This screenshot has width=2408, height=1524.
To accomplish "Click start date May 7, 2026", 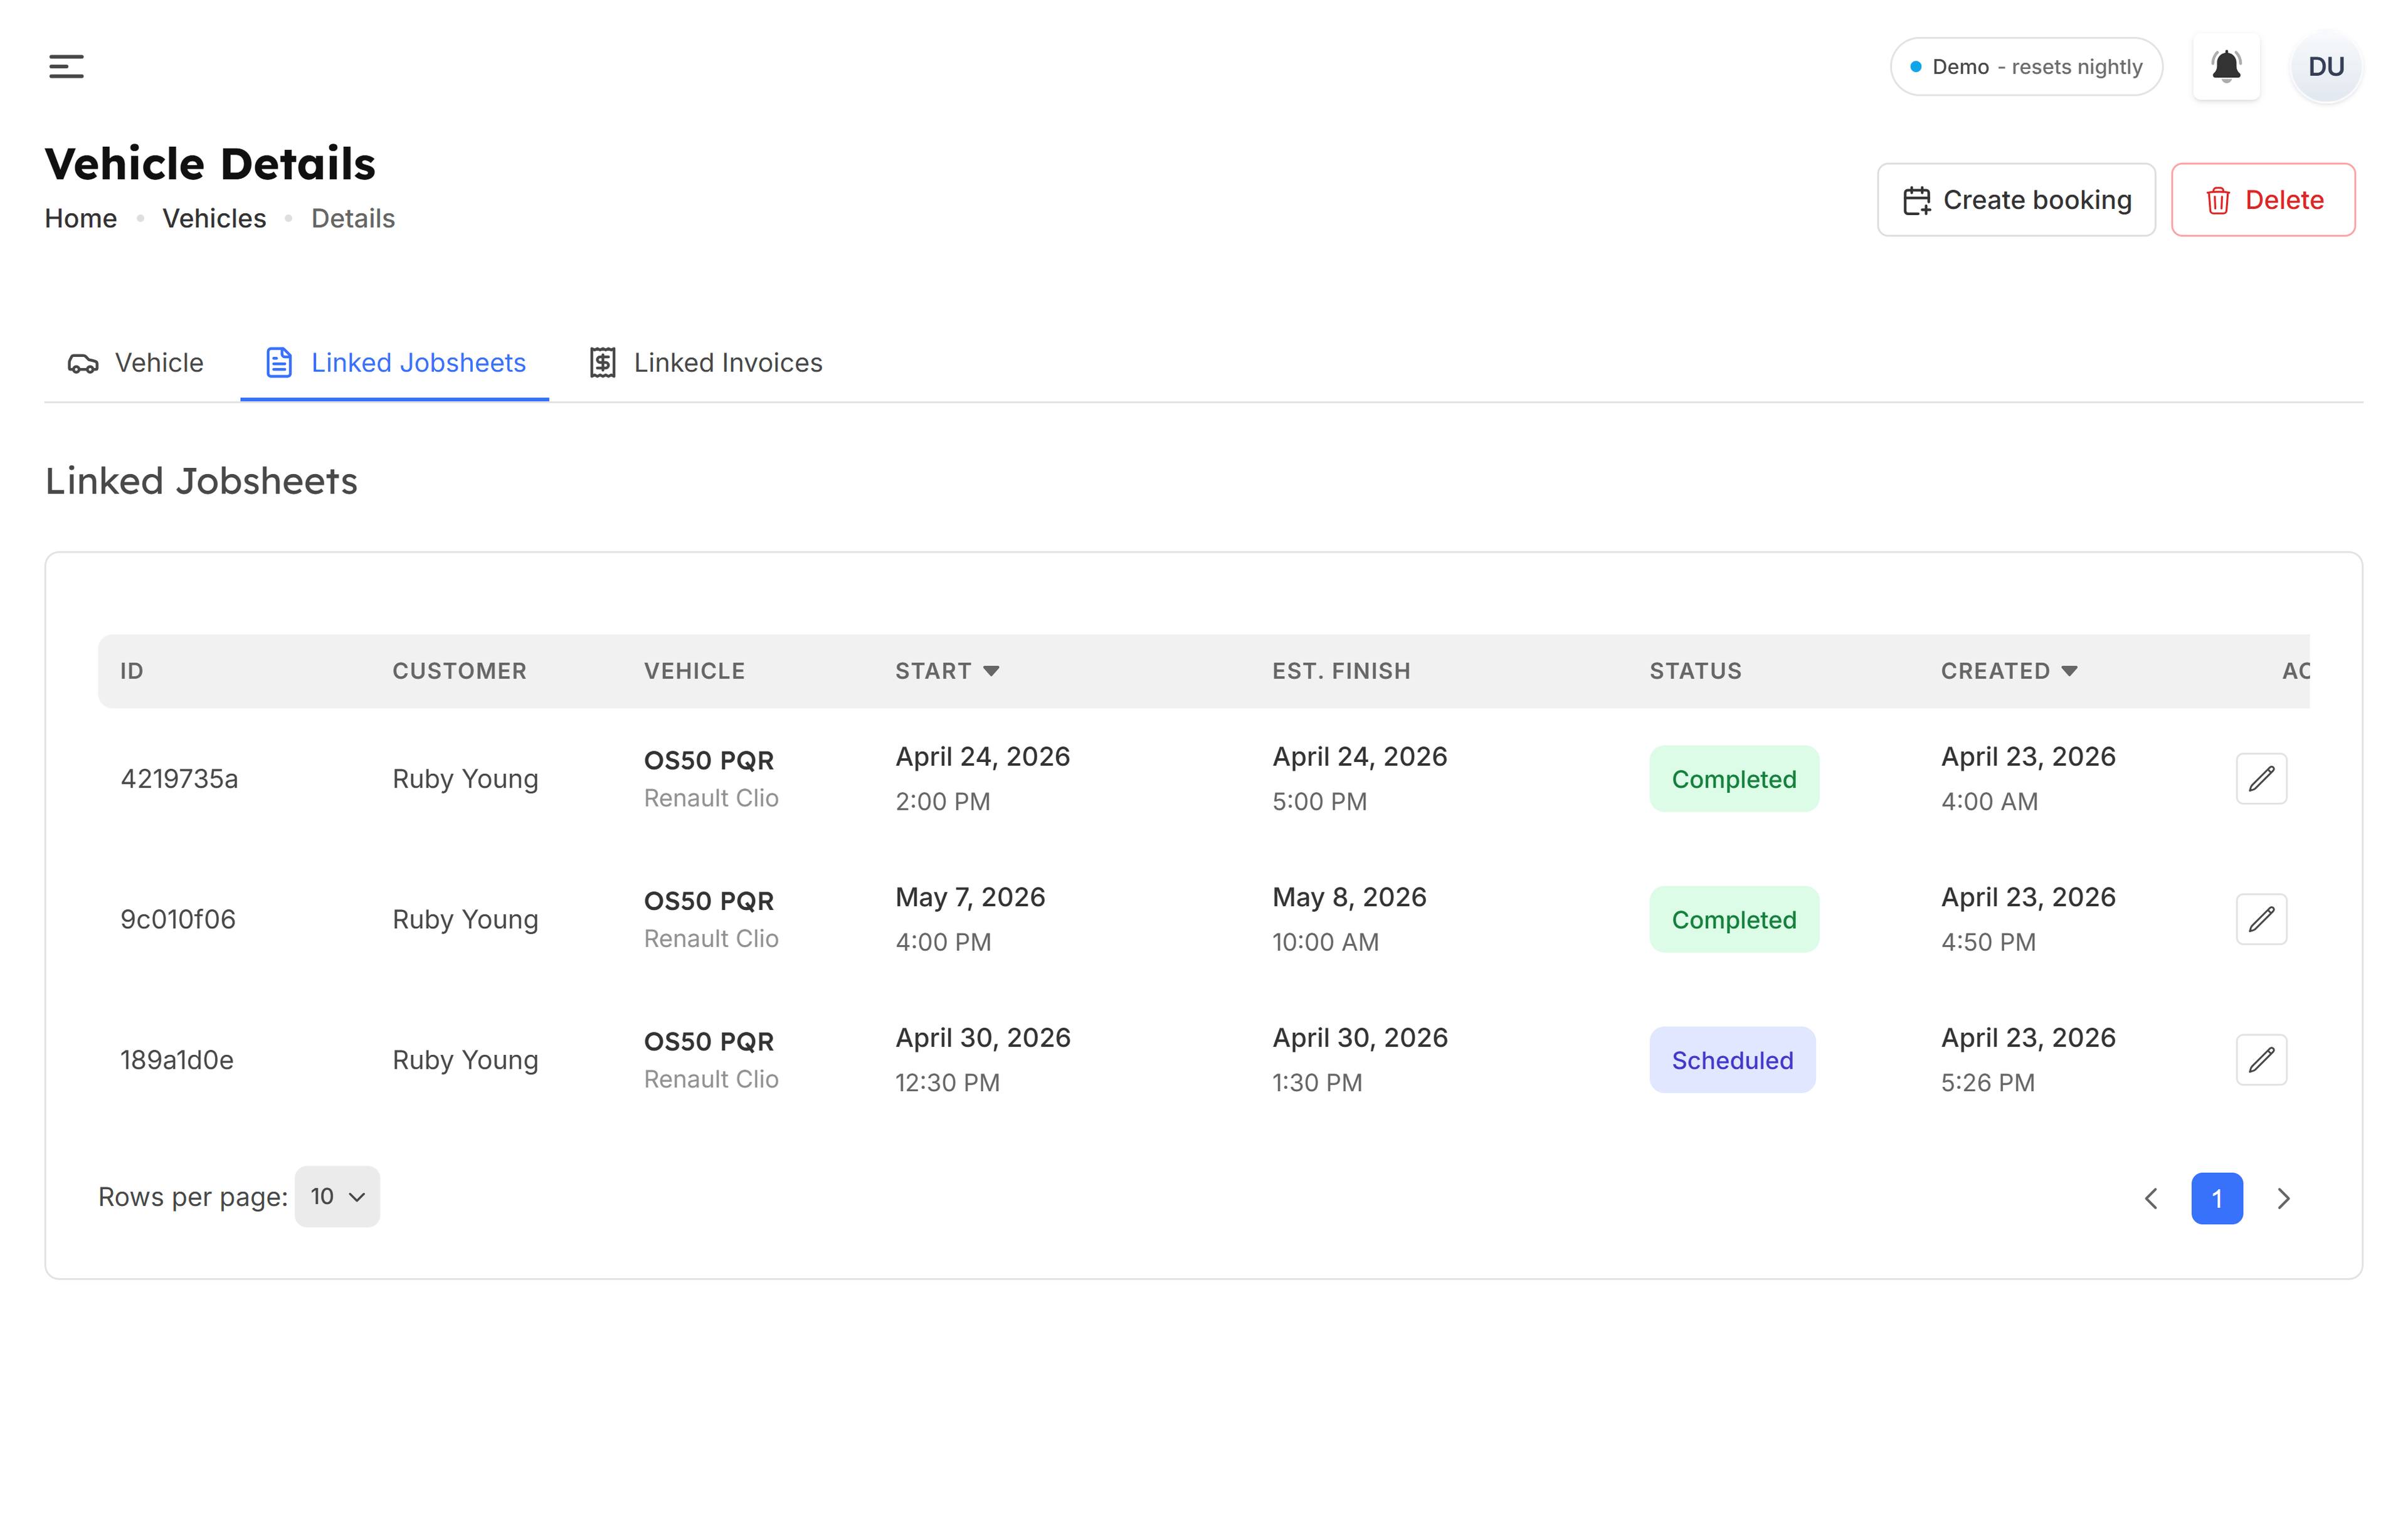I will 970,897.
